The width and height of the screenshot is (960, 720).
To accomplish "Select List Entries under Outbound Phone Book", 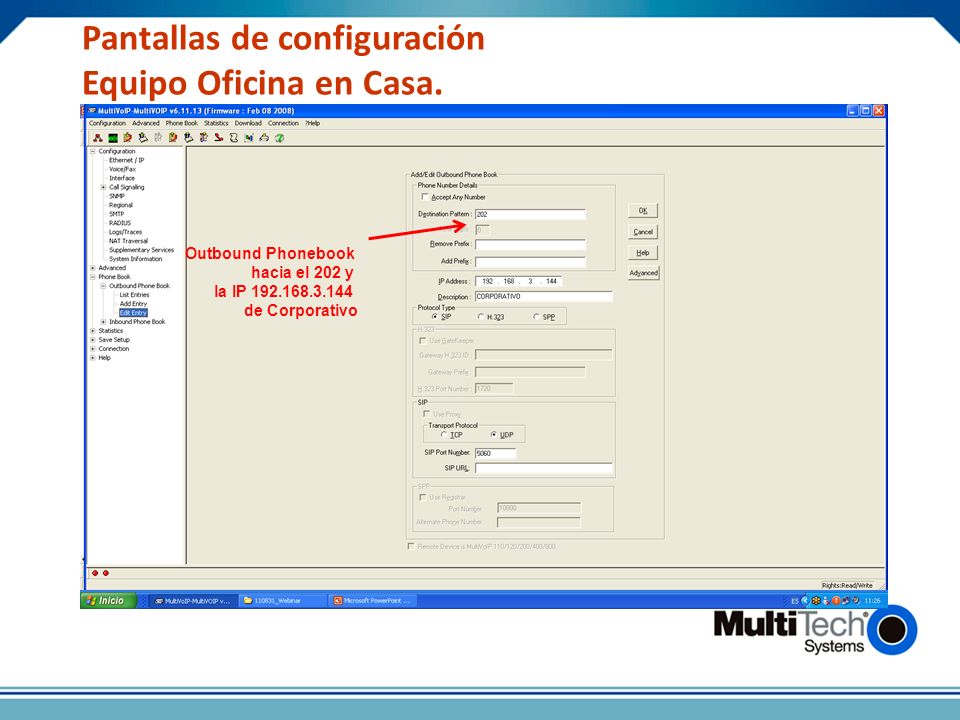I will [x=134, y=295].
